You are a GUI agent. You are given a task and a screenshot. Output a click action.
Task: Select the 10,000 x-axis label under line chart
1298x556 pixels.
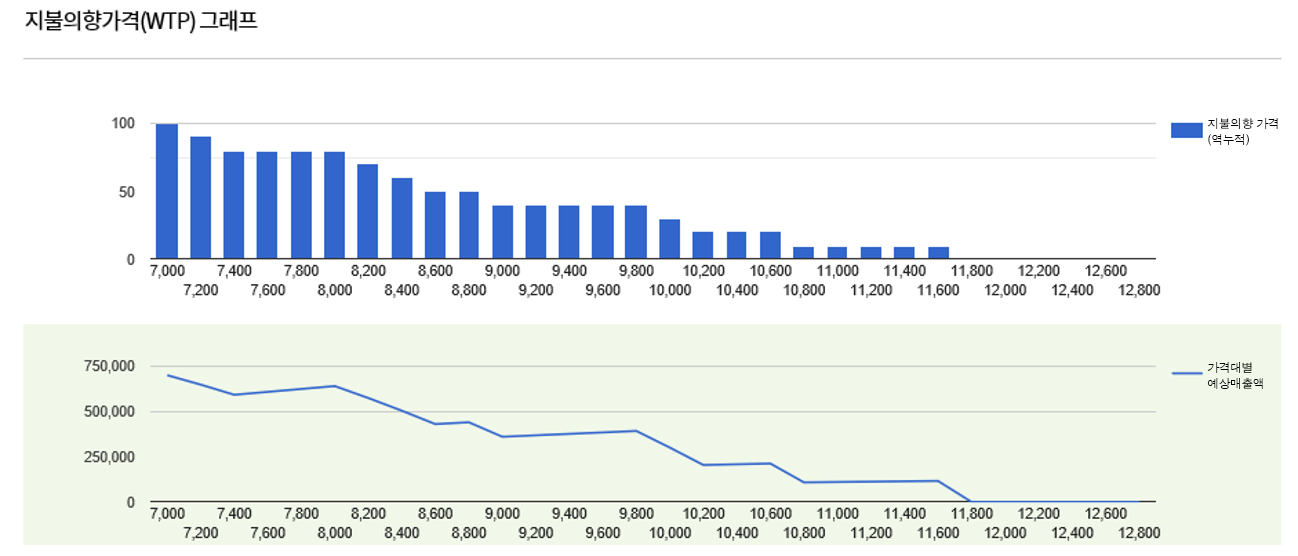(670, 533)
